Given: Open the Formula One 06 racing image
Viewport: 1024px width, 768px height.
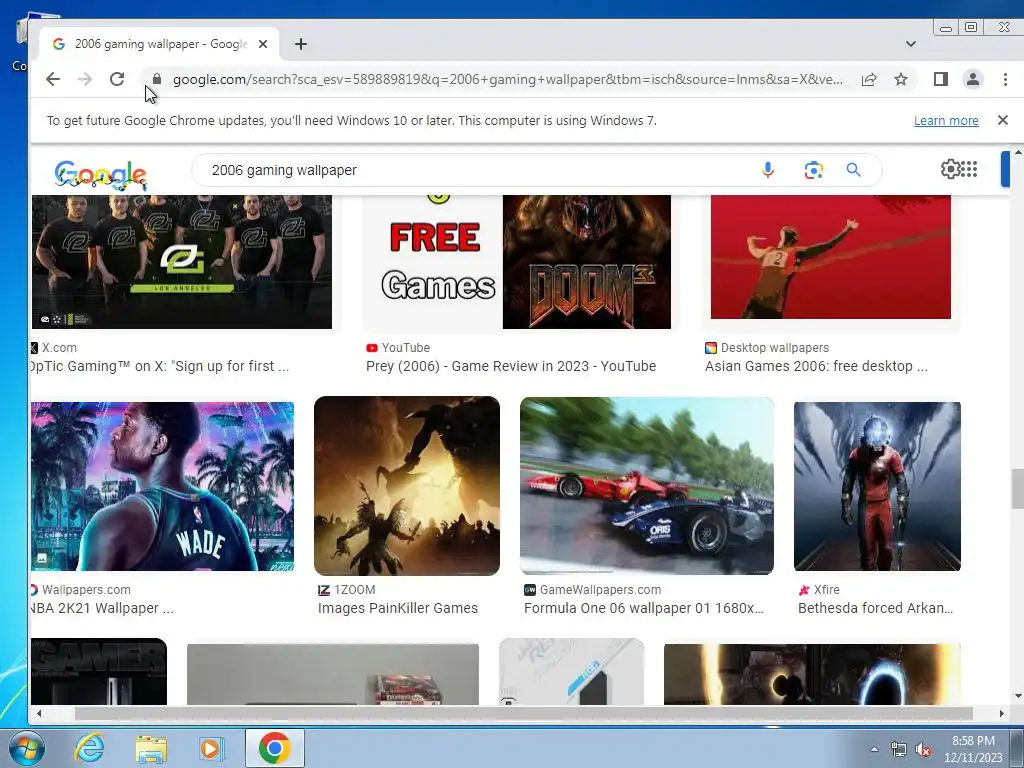Looking at the screenshot, I should [647, 486].
